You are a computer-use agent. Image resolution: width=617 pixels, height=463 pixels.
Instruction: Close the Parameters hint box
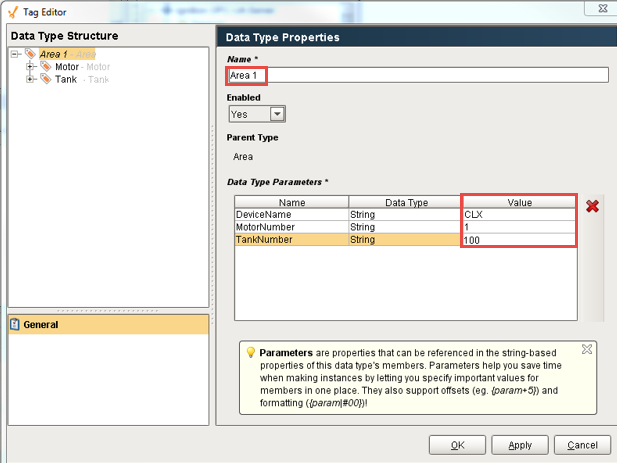pyautogui.click(x=587, y=350)
